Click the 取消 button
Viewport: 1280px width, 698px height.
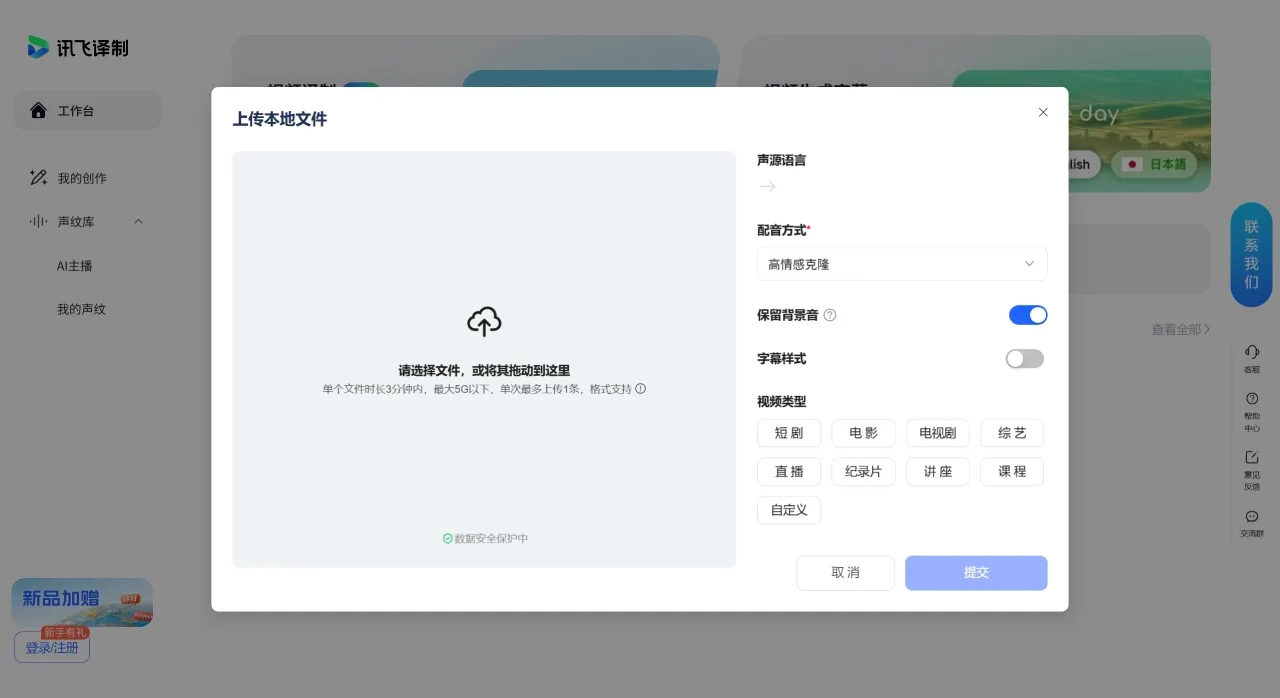(845, 573)
